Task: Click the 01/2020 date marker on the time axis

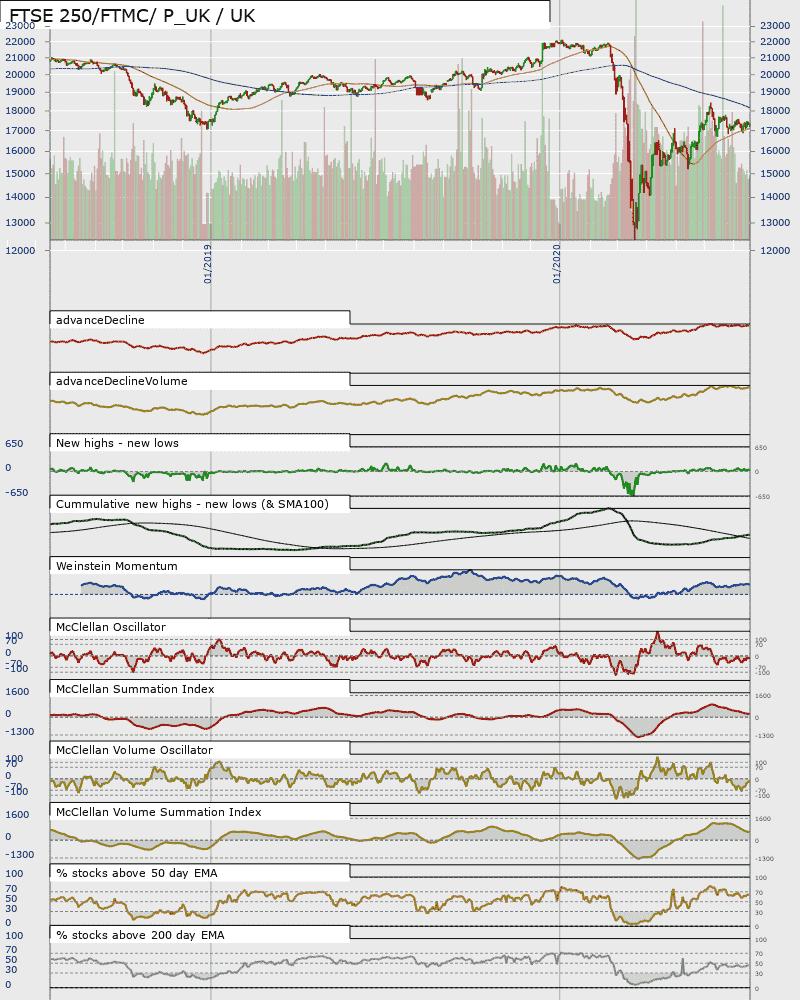Action: [x=557, y=263]
